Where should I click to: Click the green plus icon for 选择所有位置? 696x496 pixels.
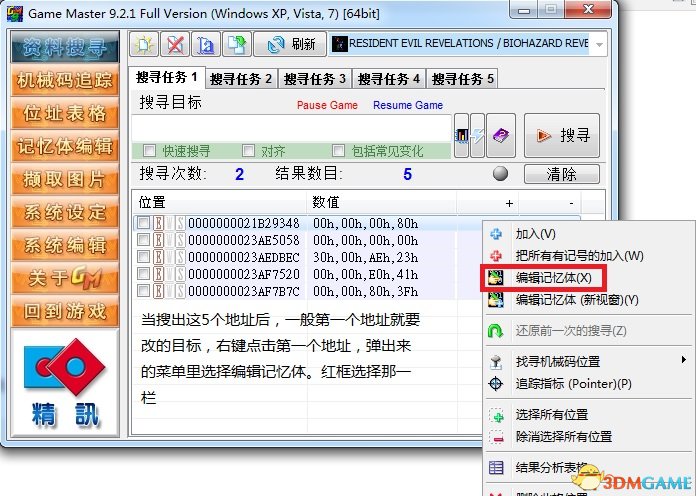[497, 415]
